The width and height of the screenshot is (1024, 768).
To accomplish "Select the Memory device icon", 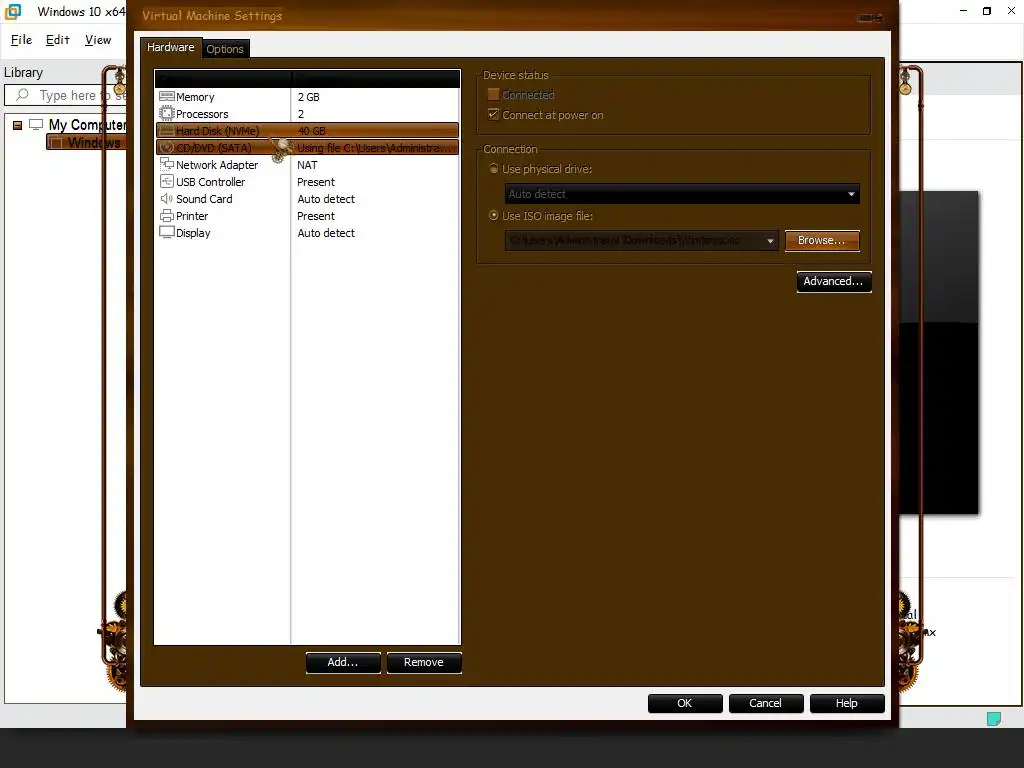I will coord(167,97).
